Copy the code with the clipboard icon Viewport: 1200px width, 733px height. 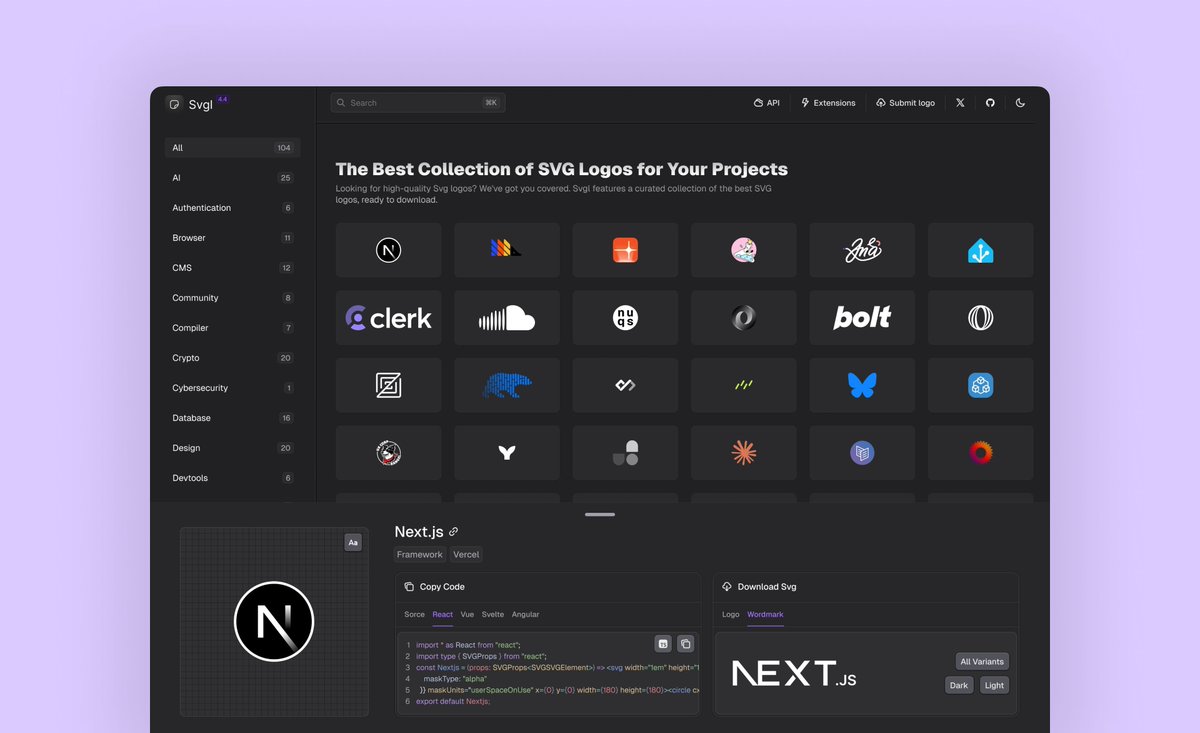685,644
